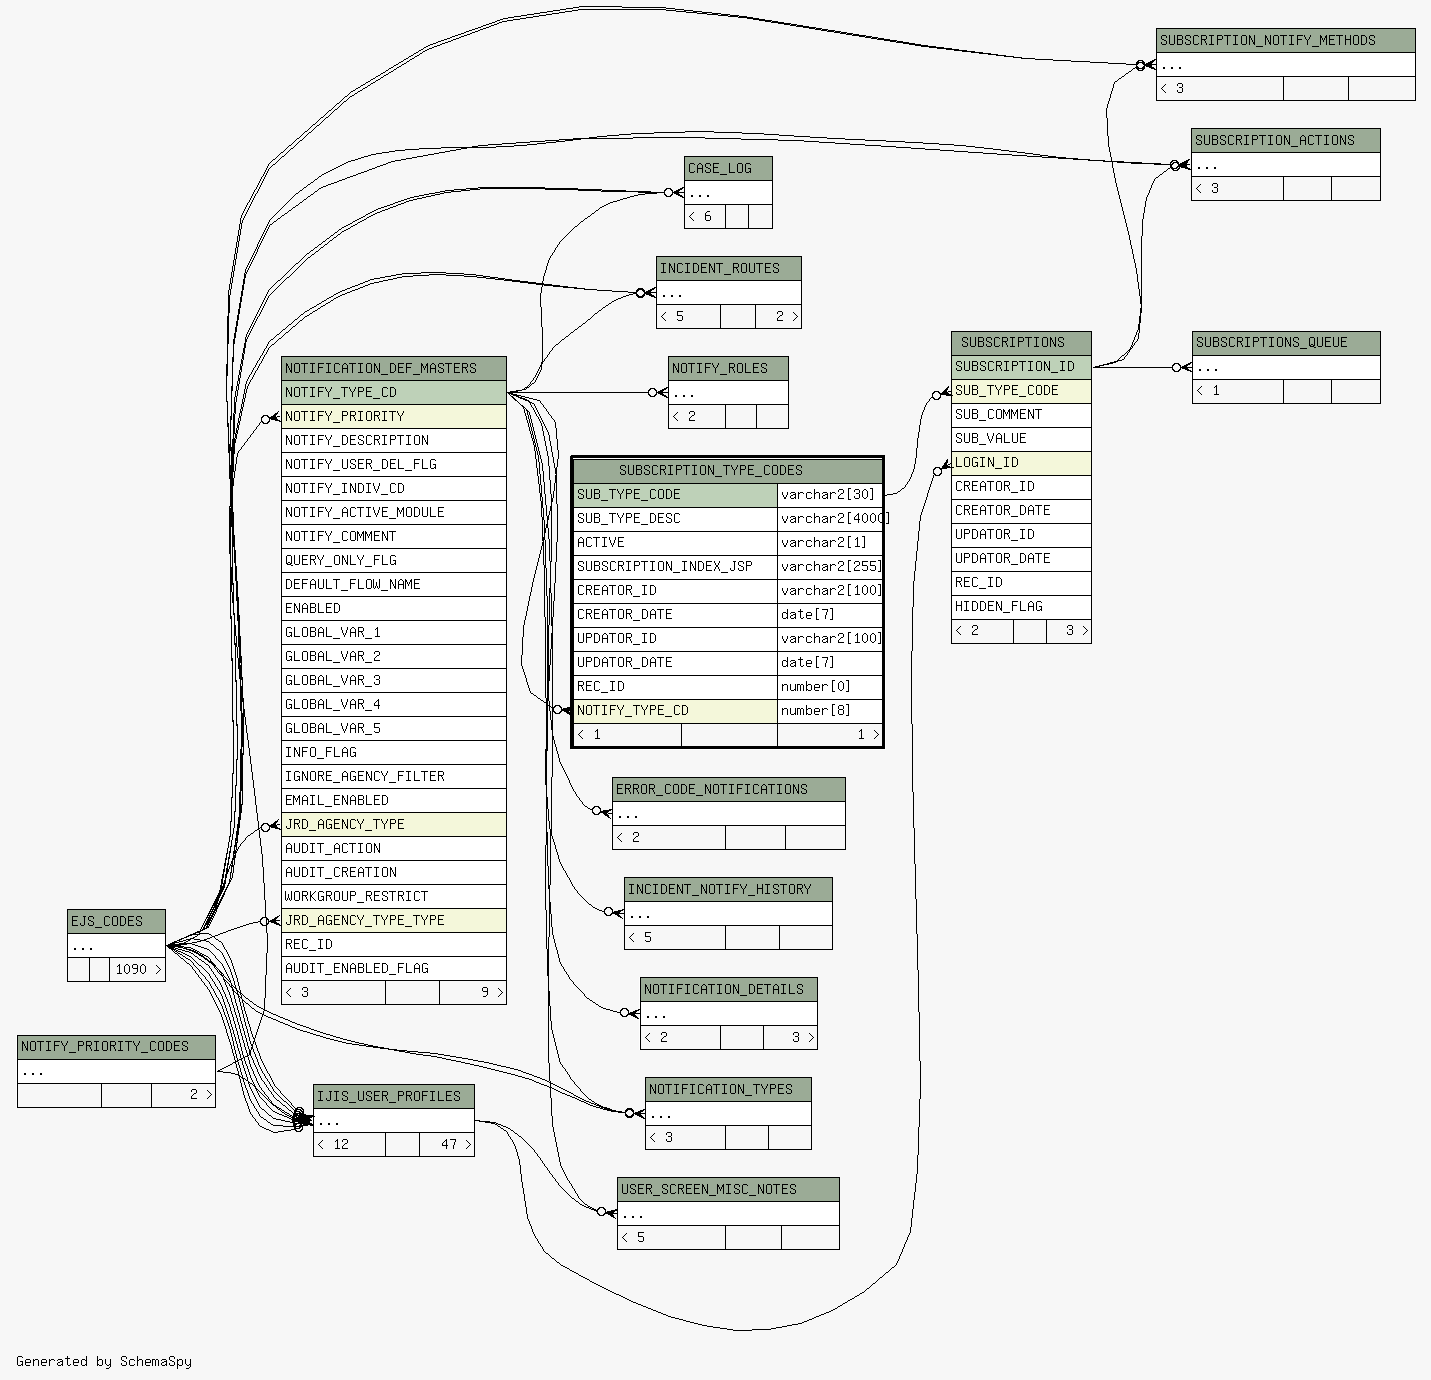Click the SUBSCRIPTIONS_QUEUE table header
The height and width of the screenshot is (1380, 1431).
click(1285, 342)
